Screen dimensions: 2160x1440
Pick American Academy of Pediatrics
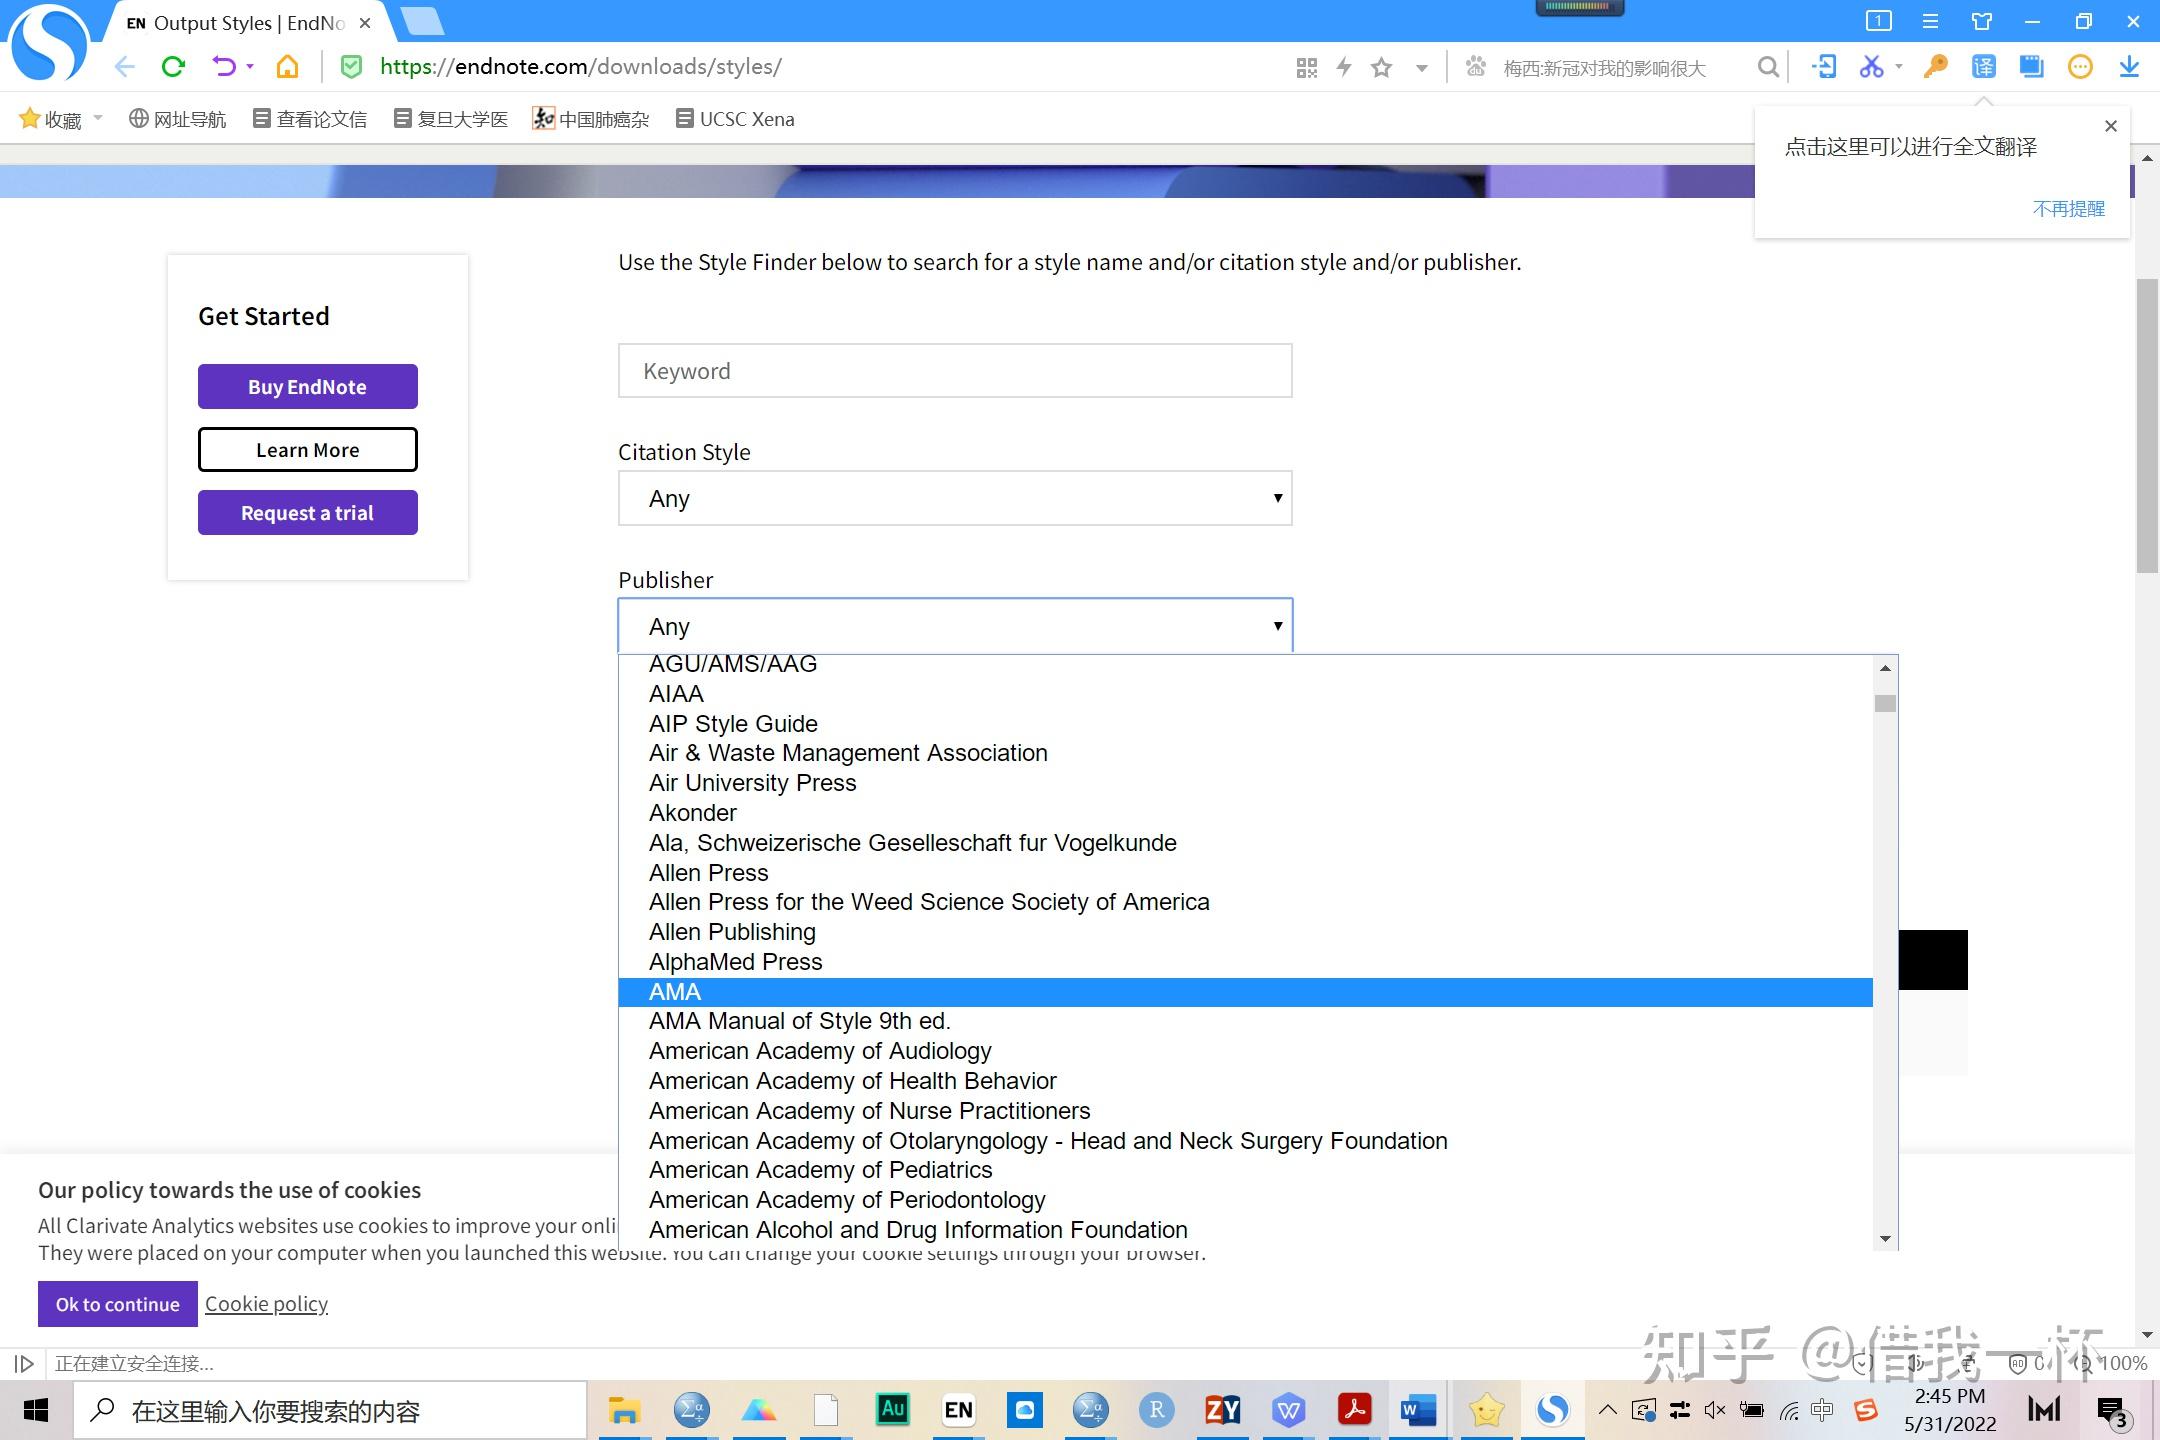point(1245,1170)
